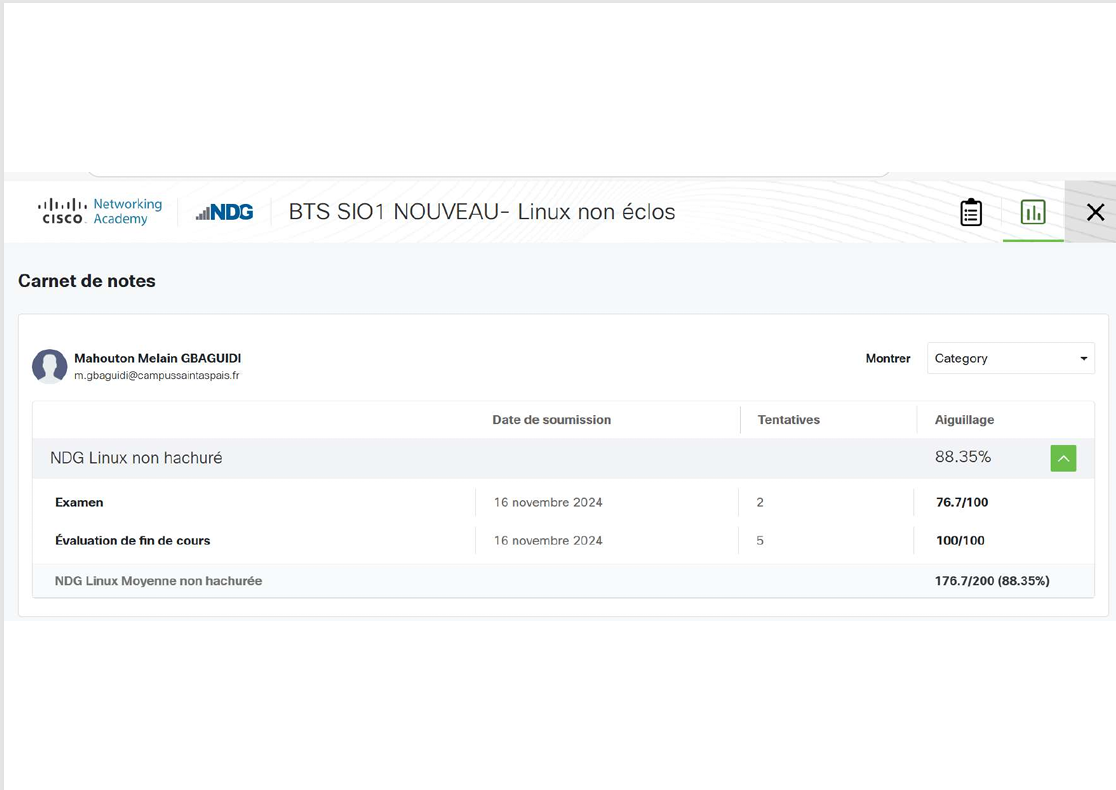Open the Montrer Category dropdown
This screenshot has height=790, width=1116.
pyautogui.click(x=1010, y=358)
